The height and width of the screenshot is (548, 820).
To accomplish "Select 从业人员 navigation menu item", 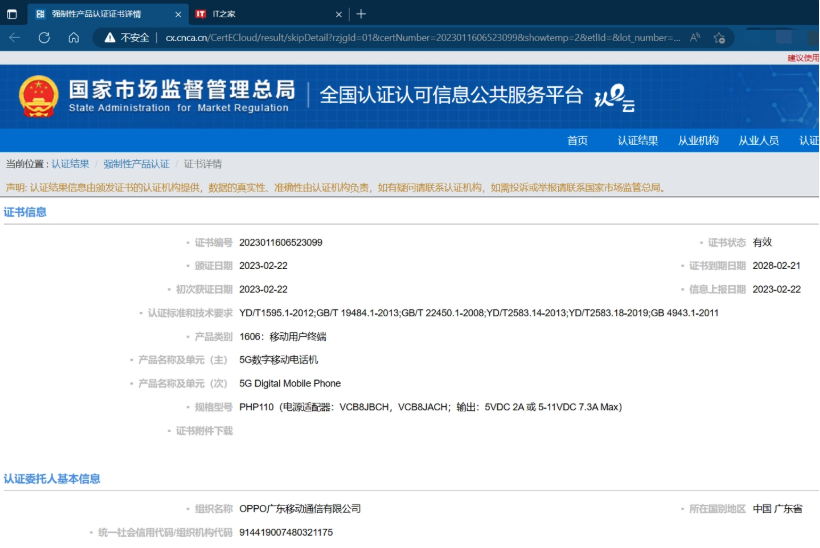I will point(758,140).
